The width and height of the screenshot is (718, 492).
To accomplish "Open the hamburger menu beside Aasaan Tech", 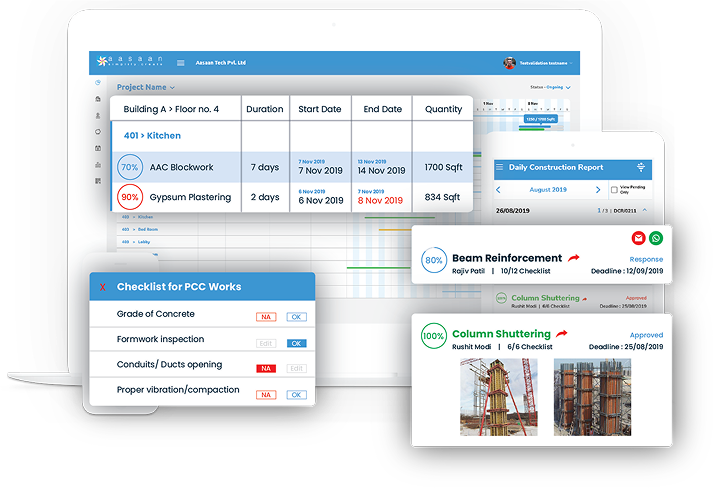I will pyautogui.click(x=180, y=63).
